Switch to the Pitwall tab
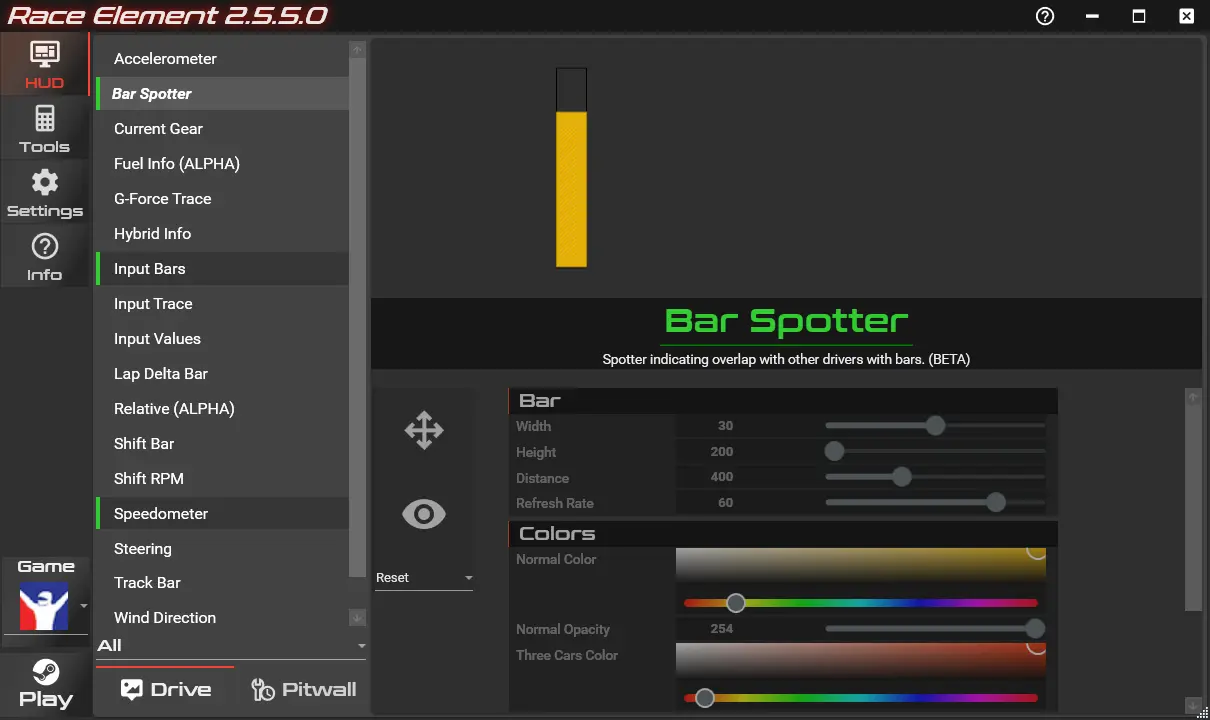This screenshot has width=1210, height=720. point(303,689)
